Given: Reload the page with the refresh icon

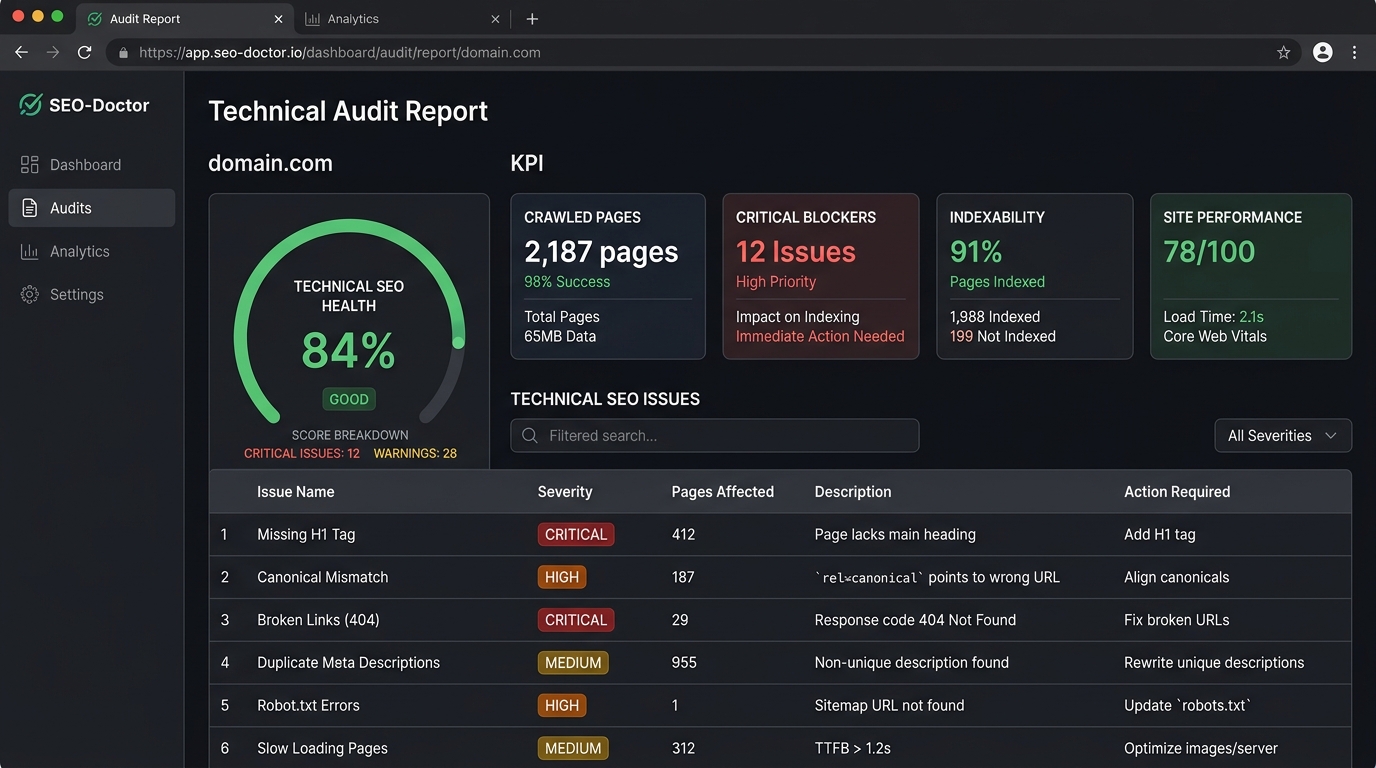Looking at the screenshot, I should click(85, 52).
